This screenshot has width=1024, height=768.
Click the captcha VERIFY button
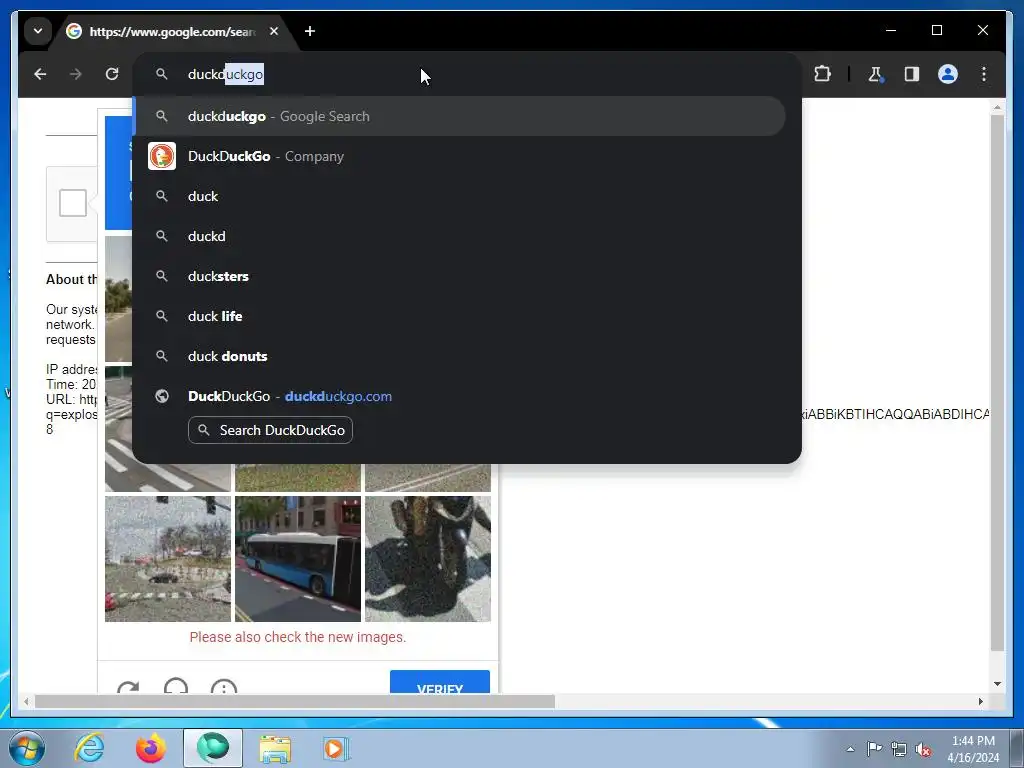440,682
